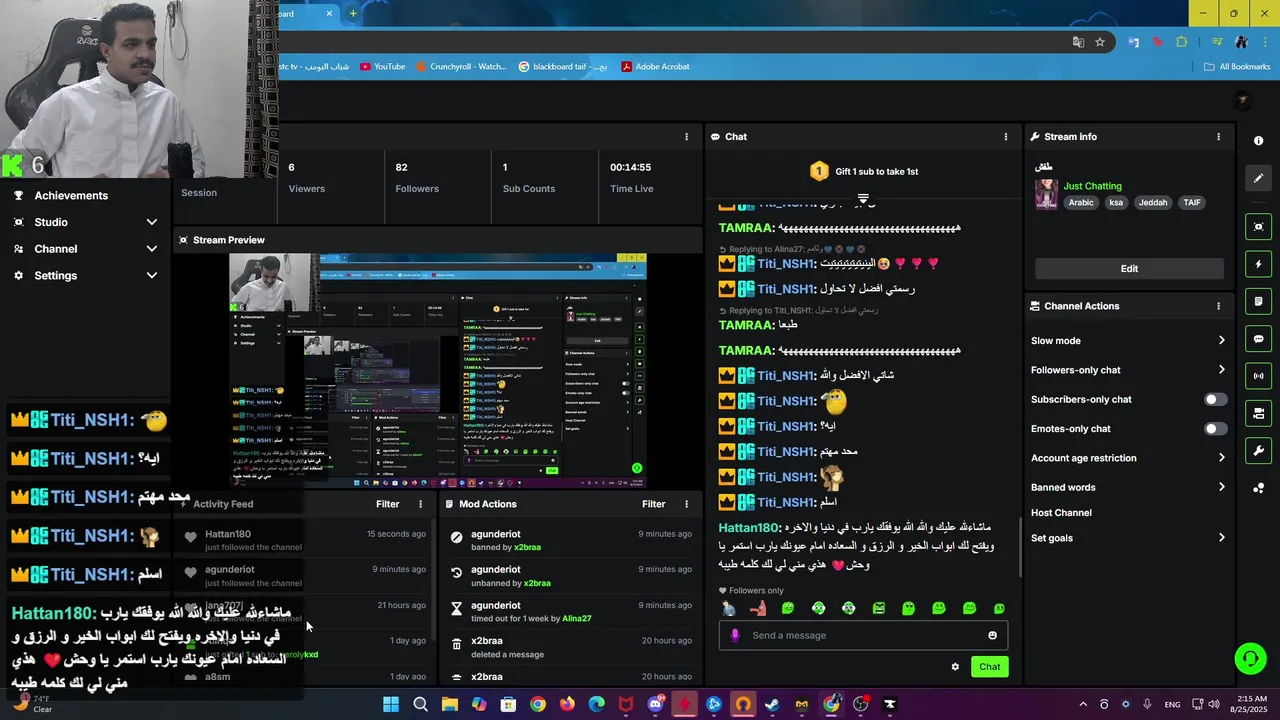Collapse the pinned gift sub banner arrow

click(863, 198)
